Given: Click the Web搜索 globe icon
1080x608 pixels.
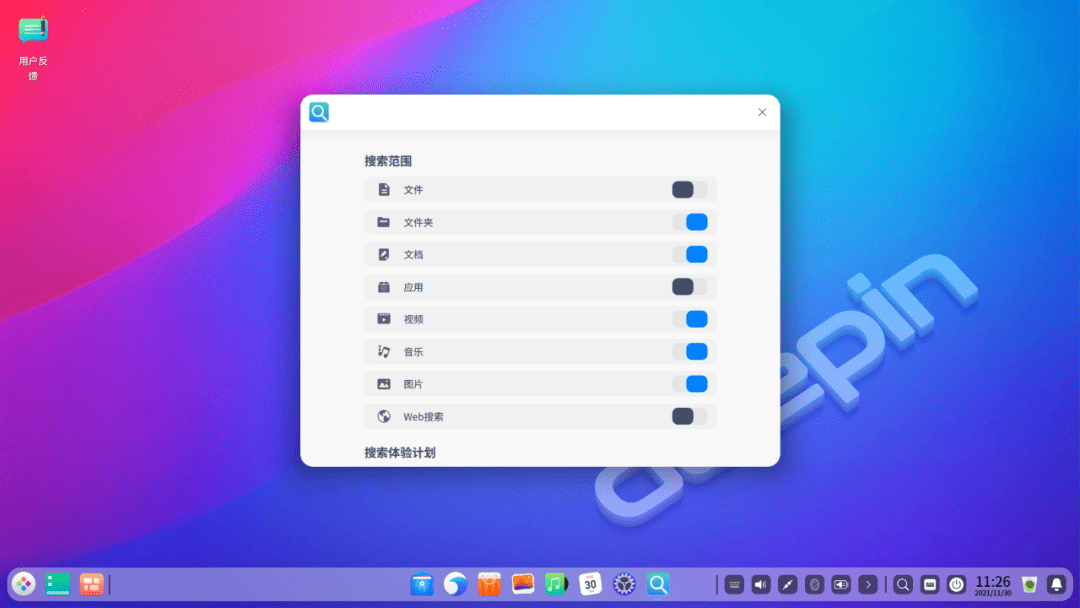Looking at the screenshot, I should click(x=384, y=416).
